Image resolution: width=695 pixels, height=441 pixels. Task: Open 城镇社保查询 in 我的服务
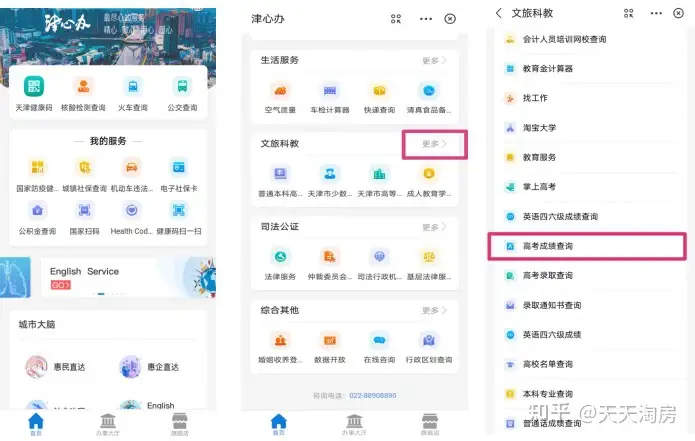click(x=85, y=168)
